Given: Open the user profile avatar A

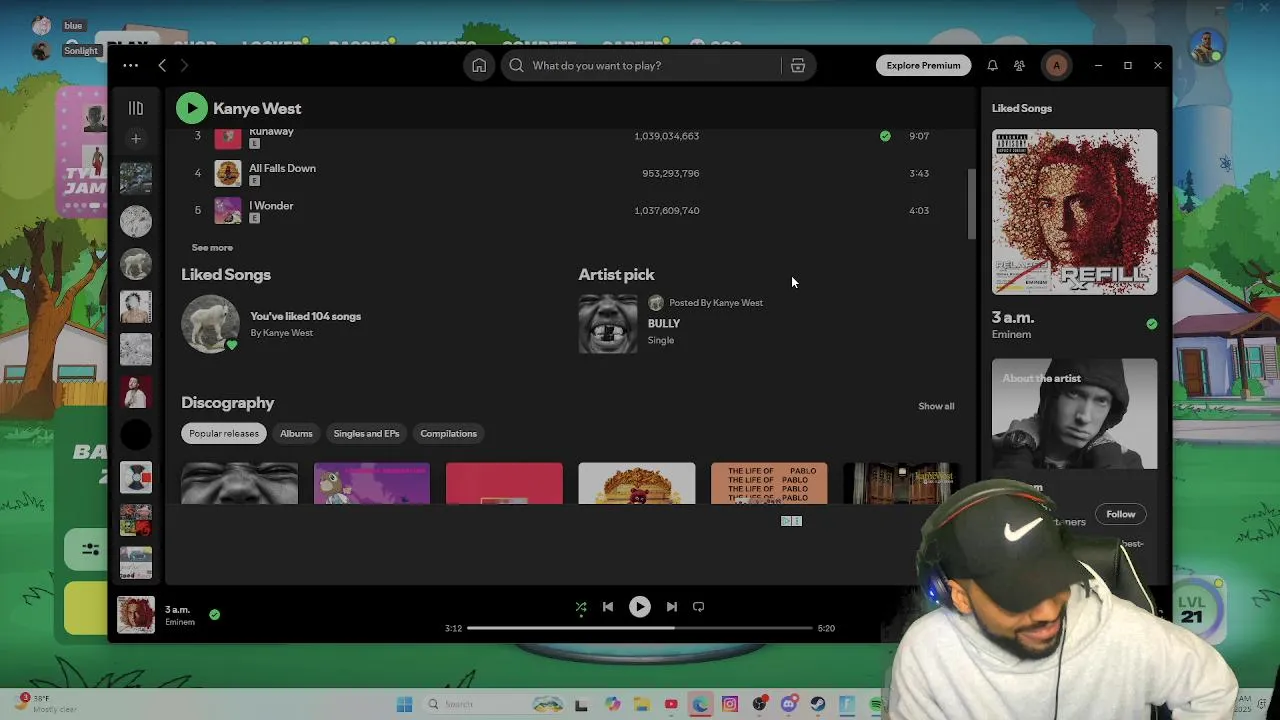Looking at the screenshot, I should pyautogui.click(x=1056, y=65).
